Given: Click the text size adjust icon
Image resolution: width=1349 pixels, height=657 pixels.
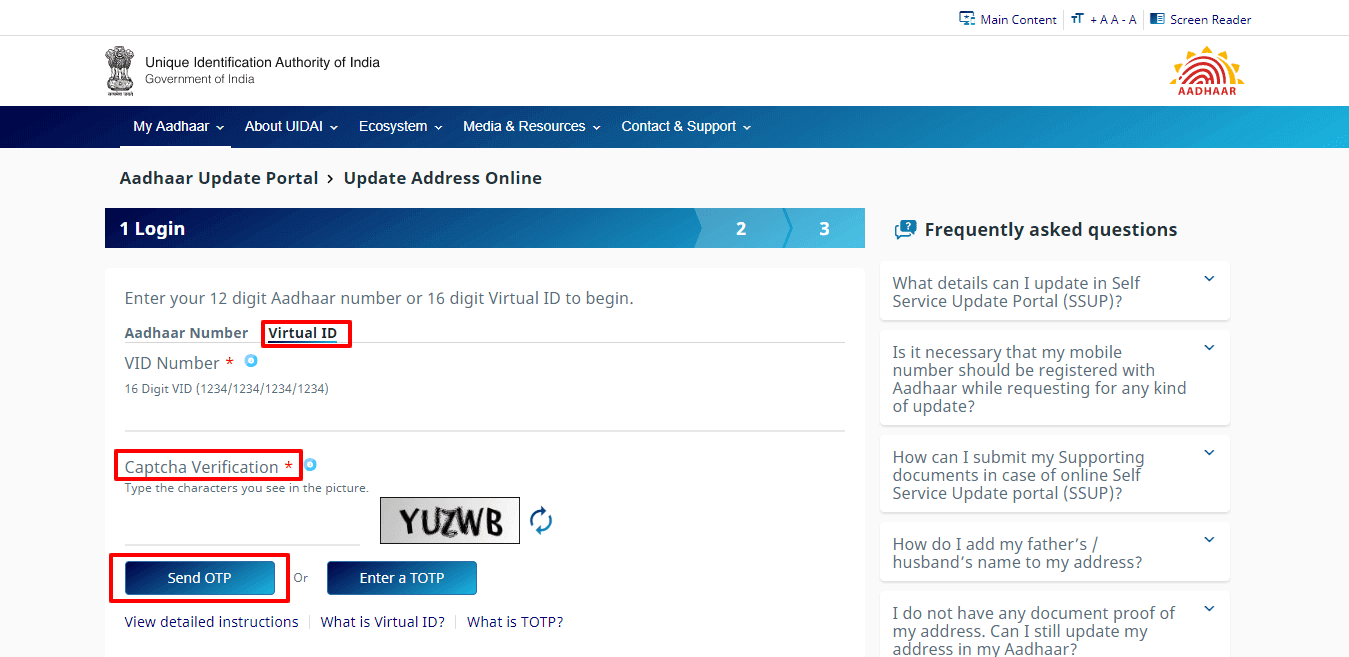Looking at the screenshot, I should tap(1077, 19).
